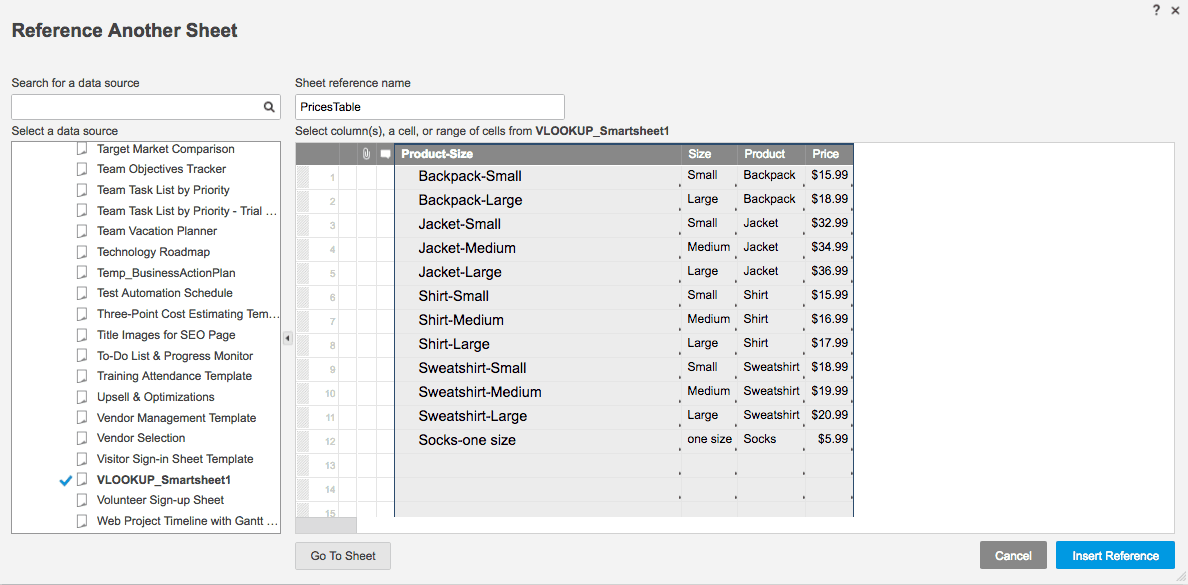Click the Sheet reference name field

430,107
